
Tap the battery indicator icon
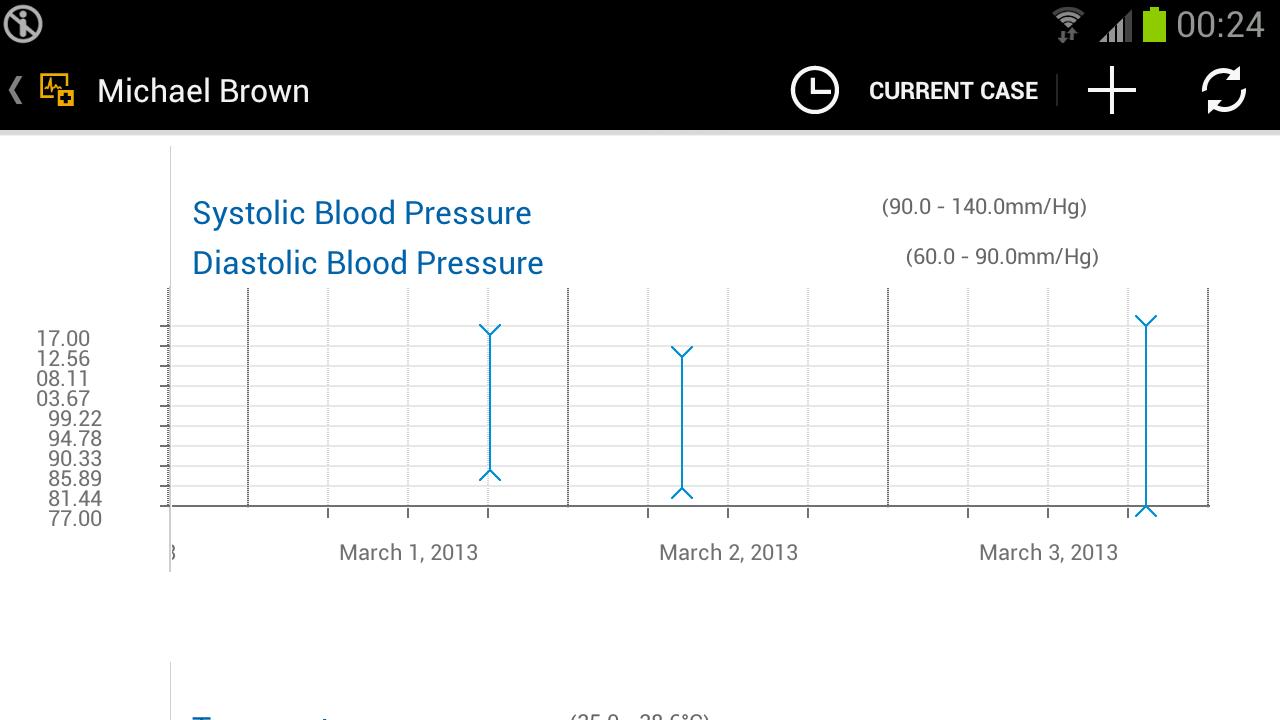[x=1154, y=24]
